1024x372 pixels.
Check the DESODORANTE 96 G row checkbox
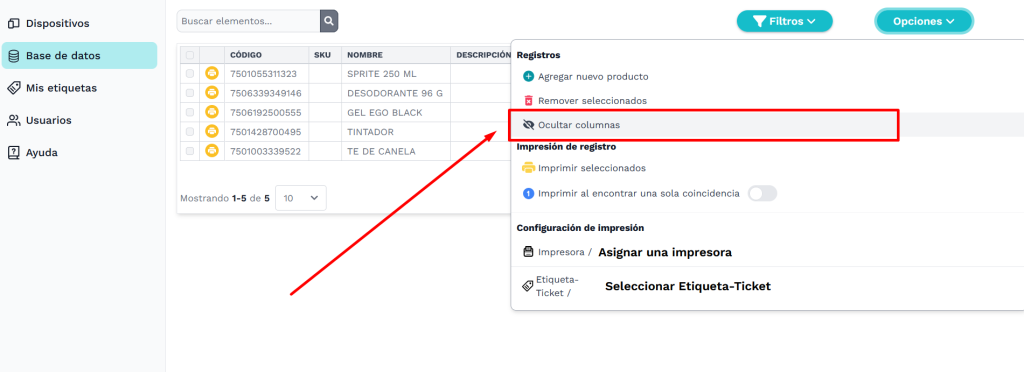[x=189, y=93]
